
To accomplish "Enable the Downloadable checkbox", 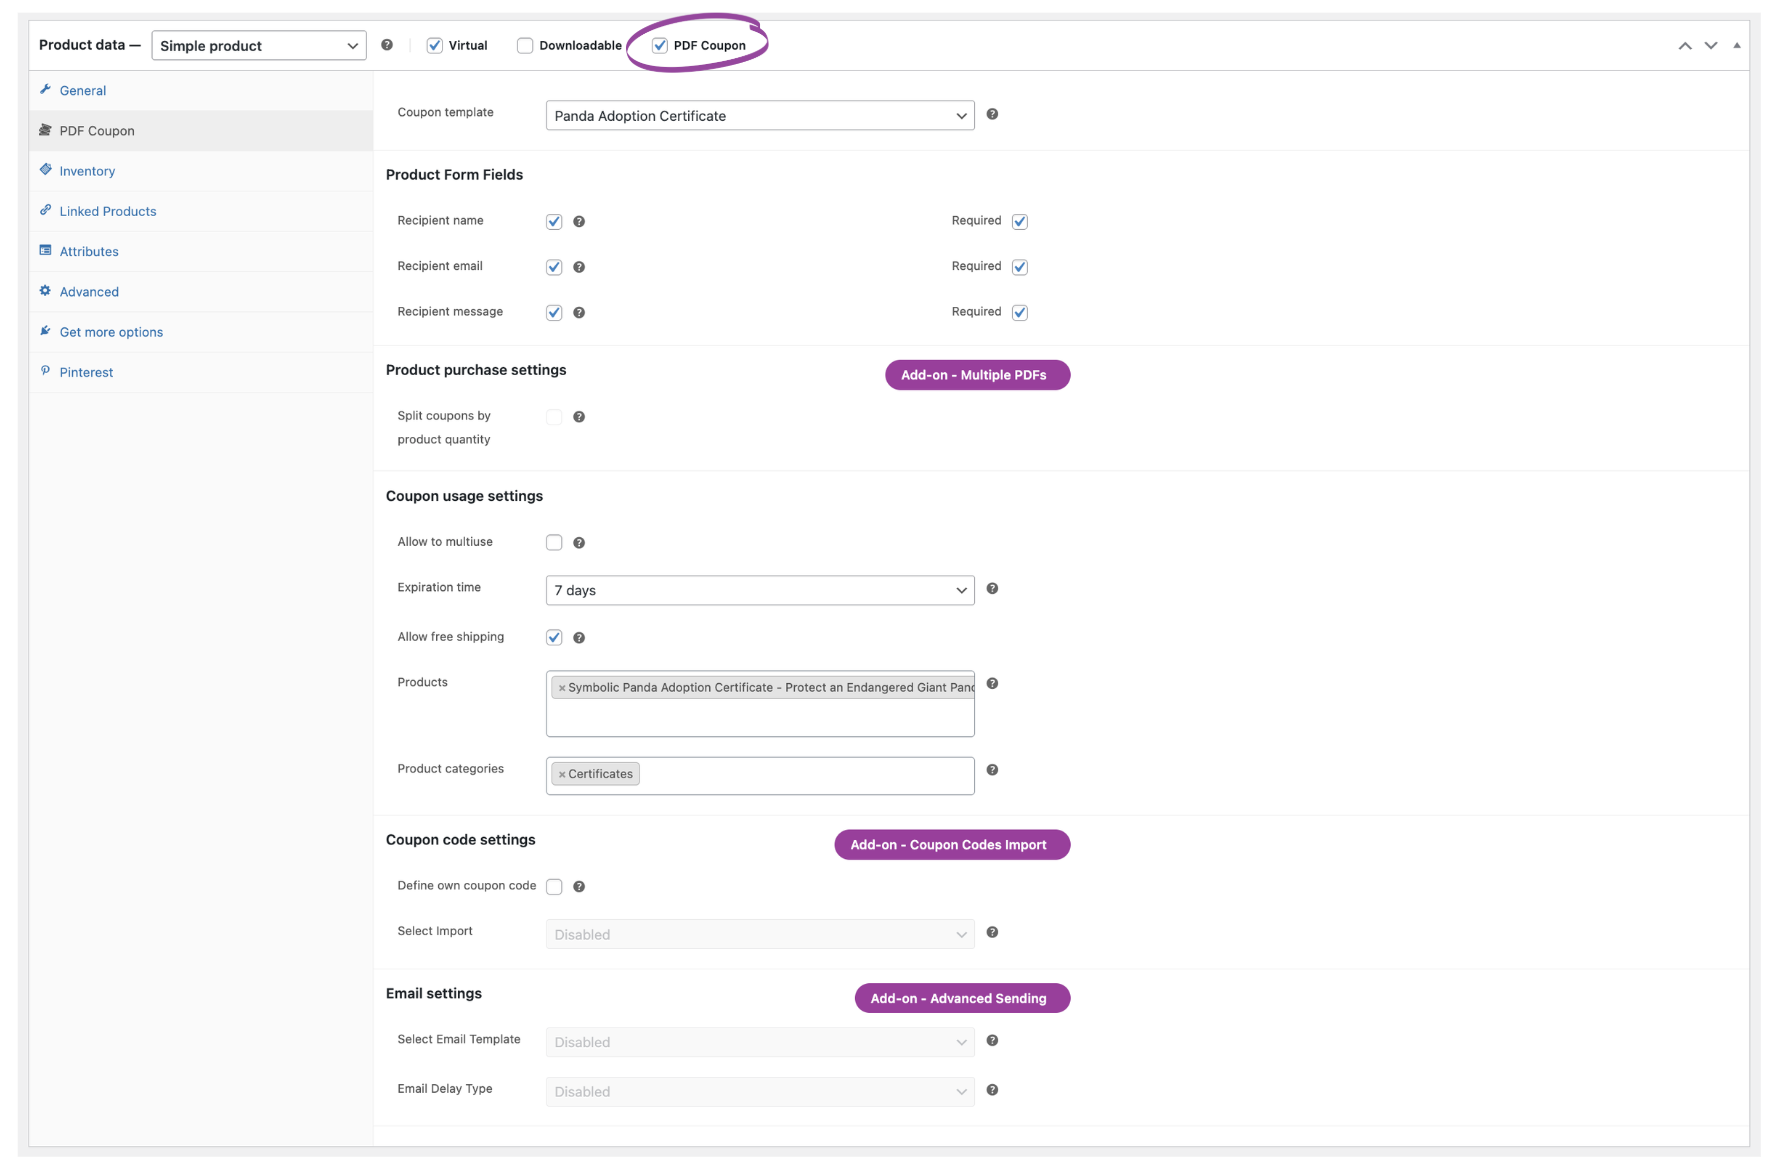I will pyautogui.click(x=524, y=44).
